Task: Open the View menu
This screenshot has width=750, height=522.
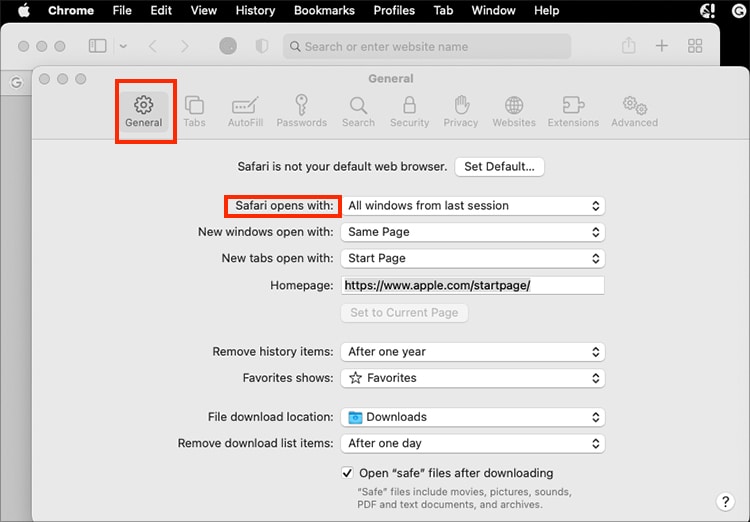Action: point(204,11)
